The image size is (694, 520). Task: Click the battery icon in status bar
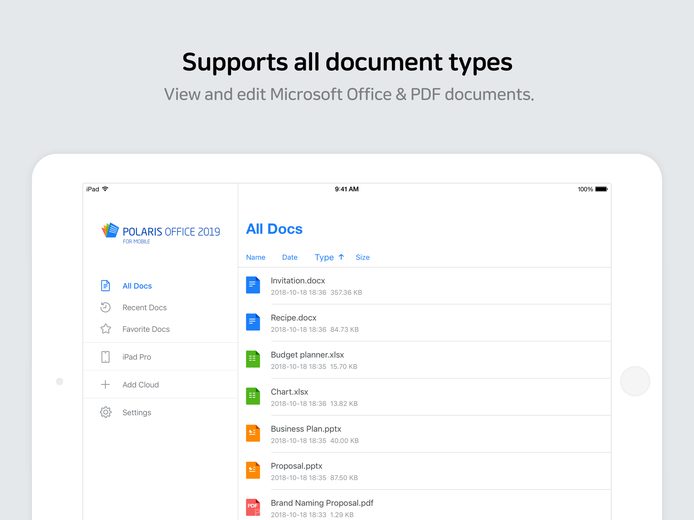601,189
